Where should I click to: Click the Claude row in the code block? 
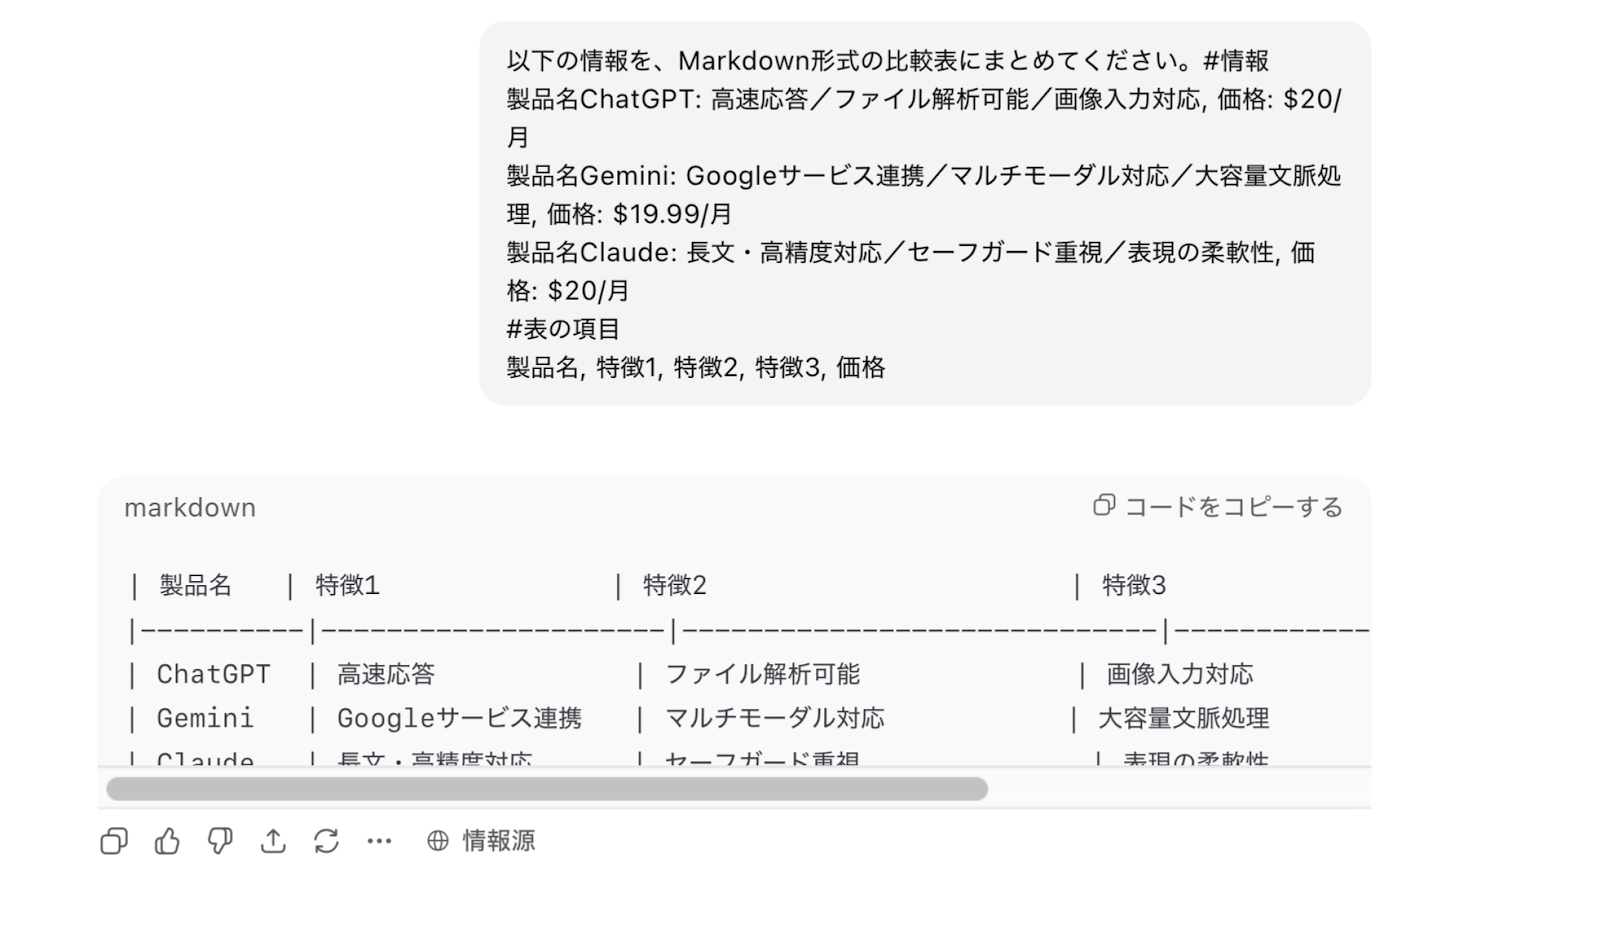pyautogui.click(x=206, y=758)
